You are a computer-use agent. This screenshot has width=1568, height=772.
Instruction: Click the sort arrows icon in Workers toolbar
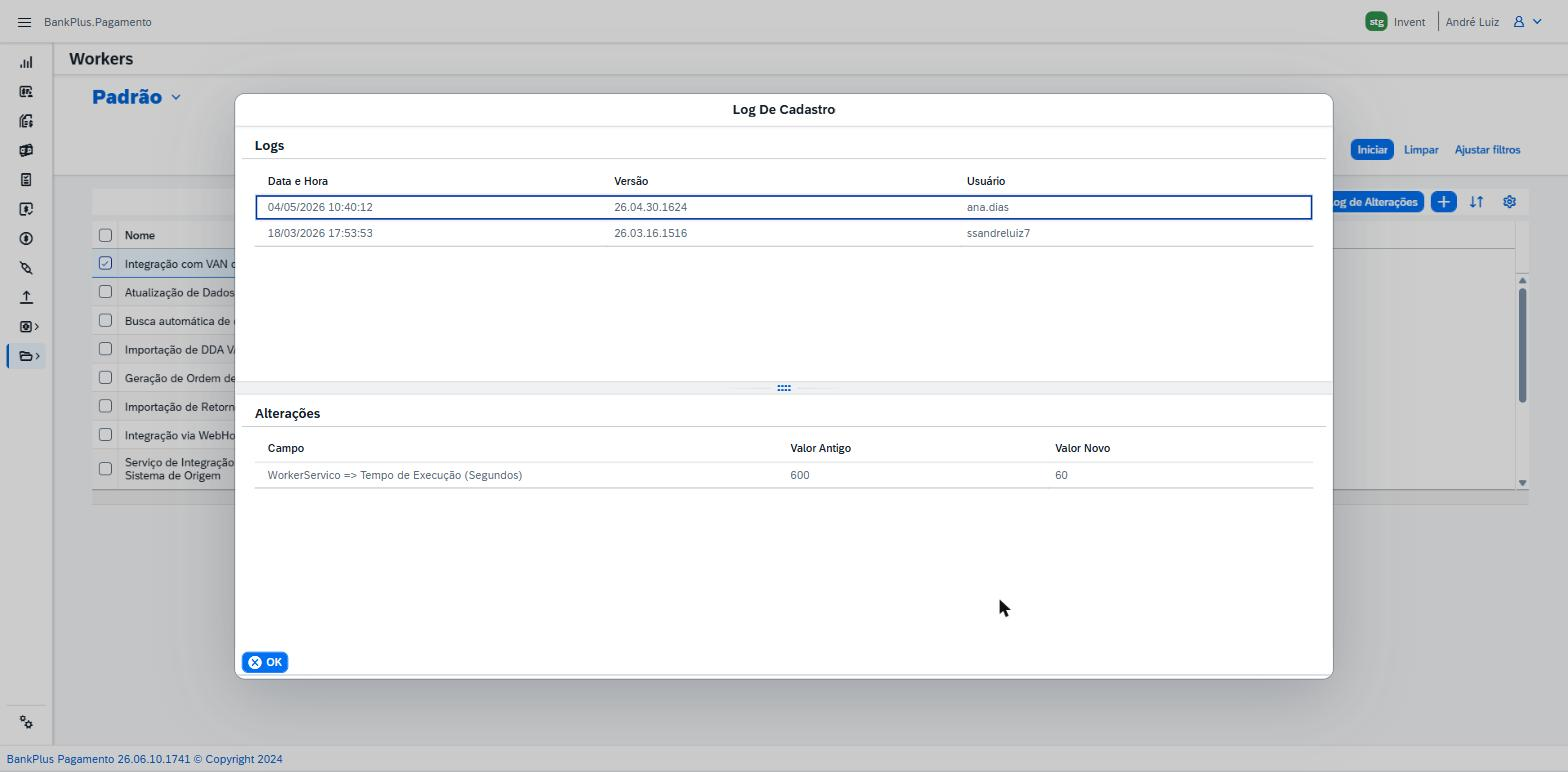click(x=1476, y=202)
